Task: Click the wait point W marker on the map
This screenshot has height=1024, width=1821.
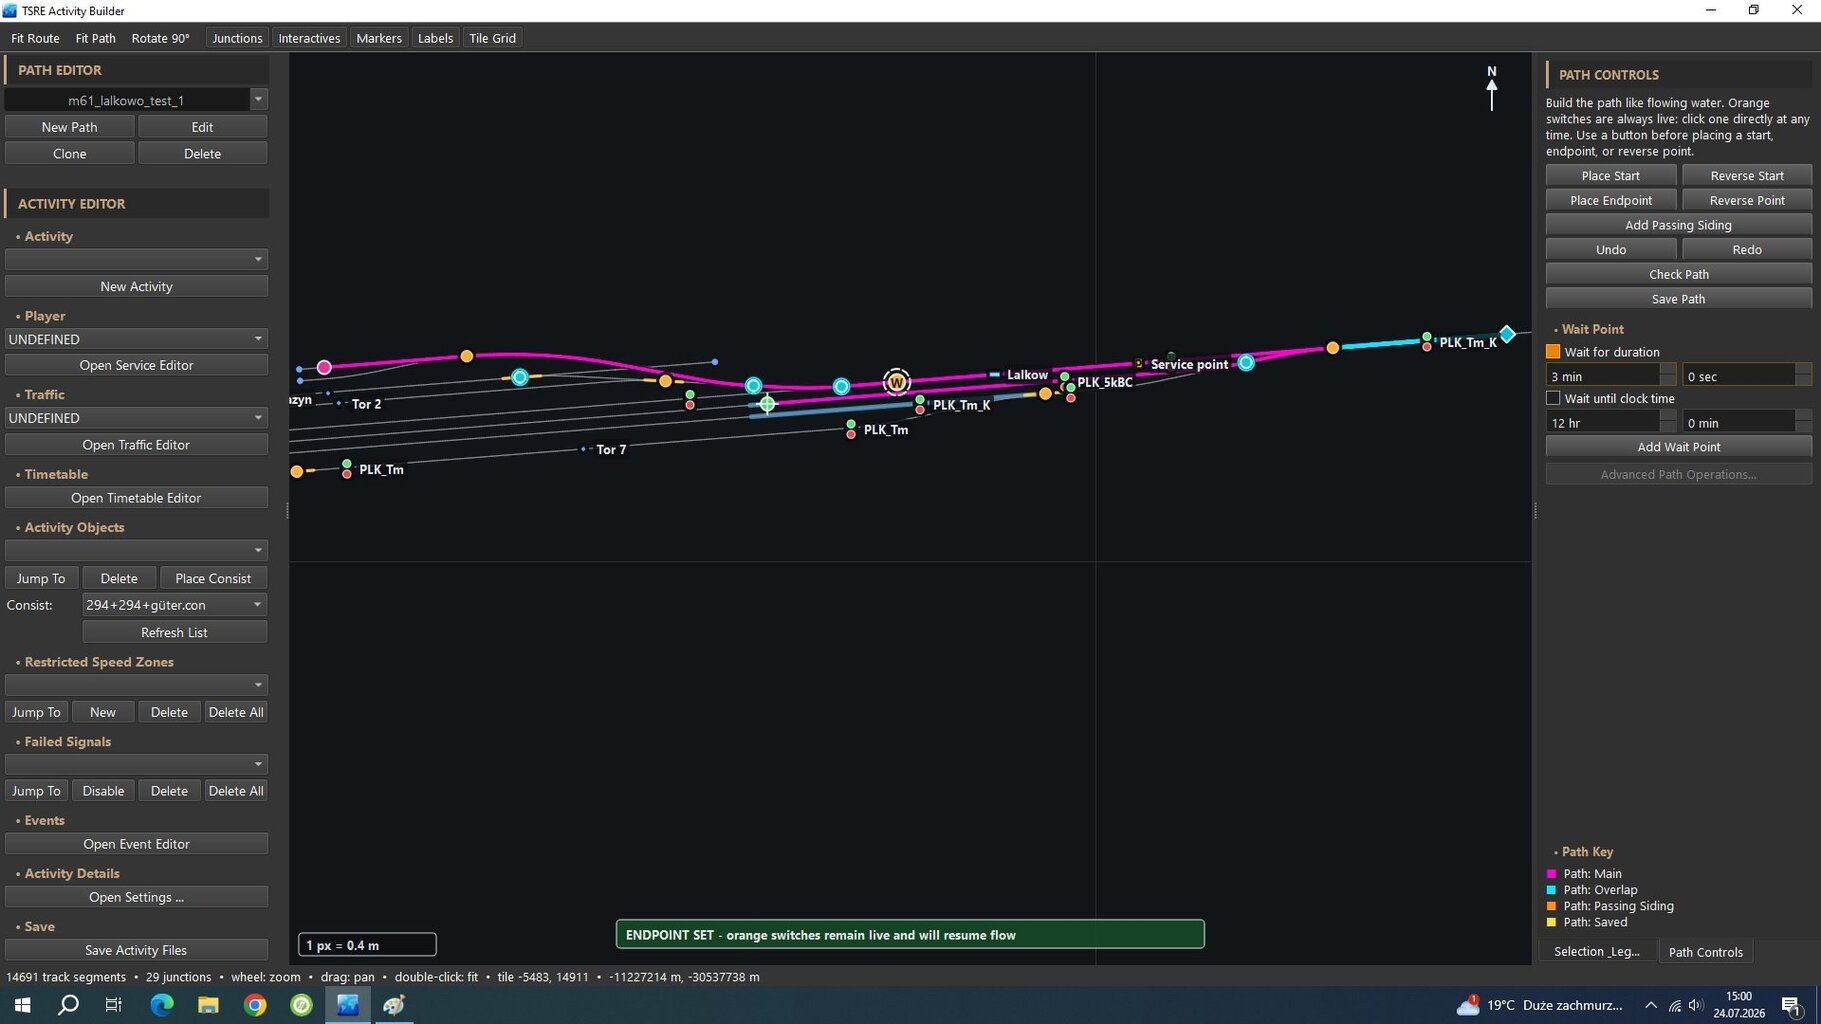Action: point(897,382)
